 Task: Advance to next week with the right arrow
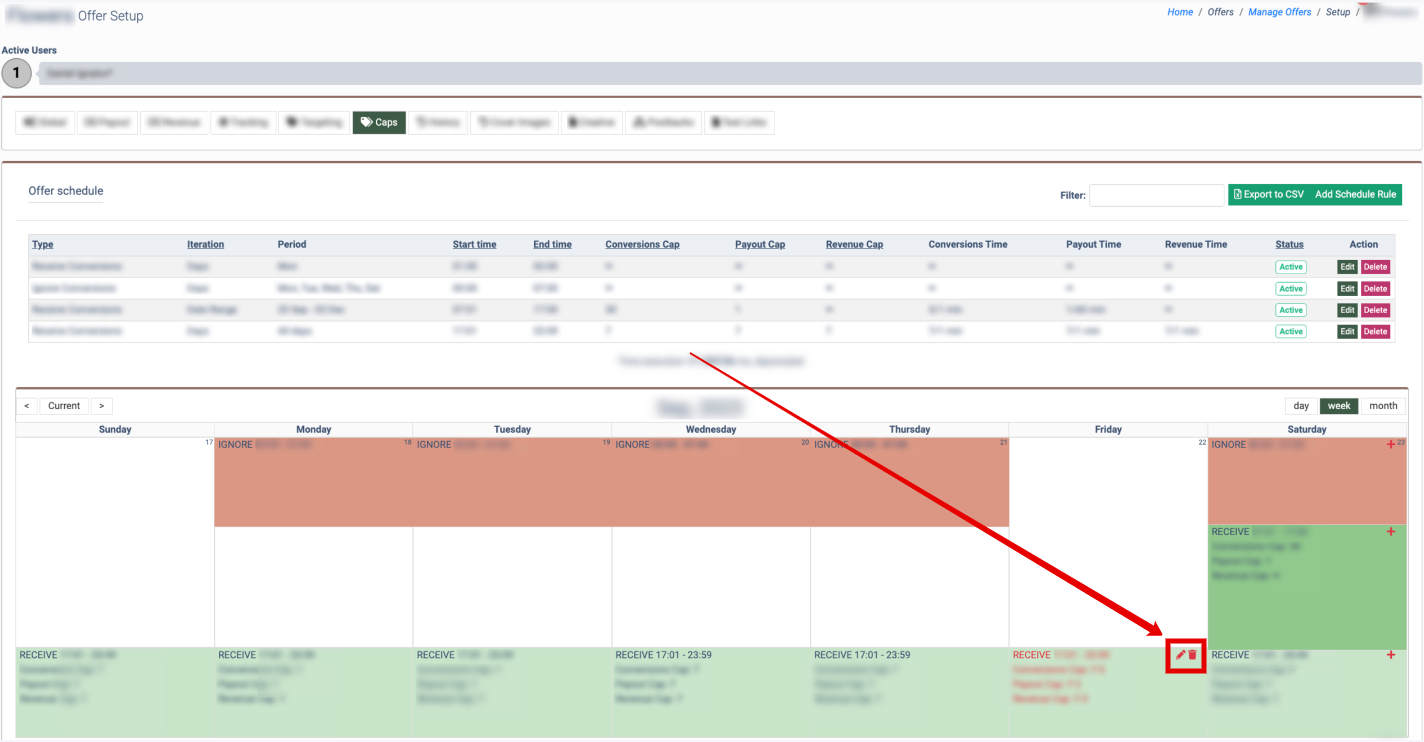point(101,406)
